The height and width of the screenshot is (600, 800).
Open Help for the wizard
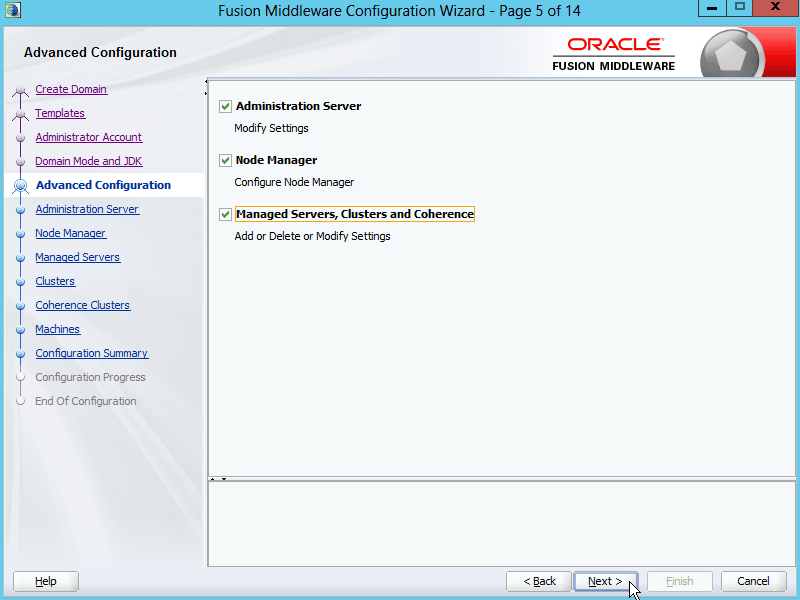tap(46, 581)
